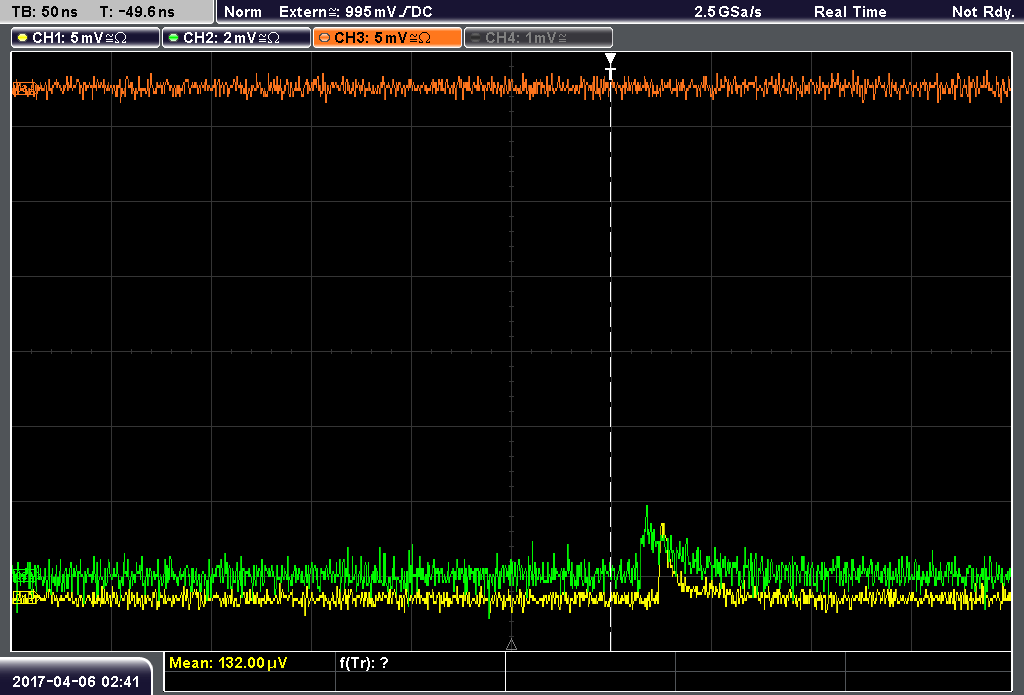The height and width of the screenshot is (695, 1024).
Task: Click the time reference triangle marker at bottom
Action: click(x=511, y=645)
